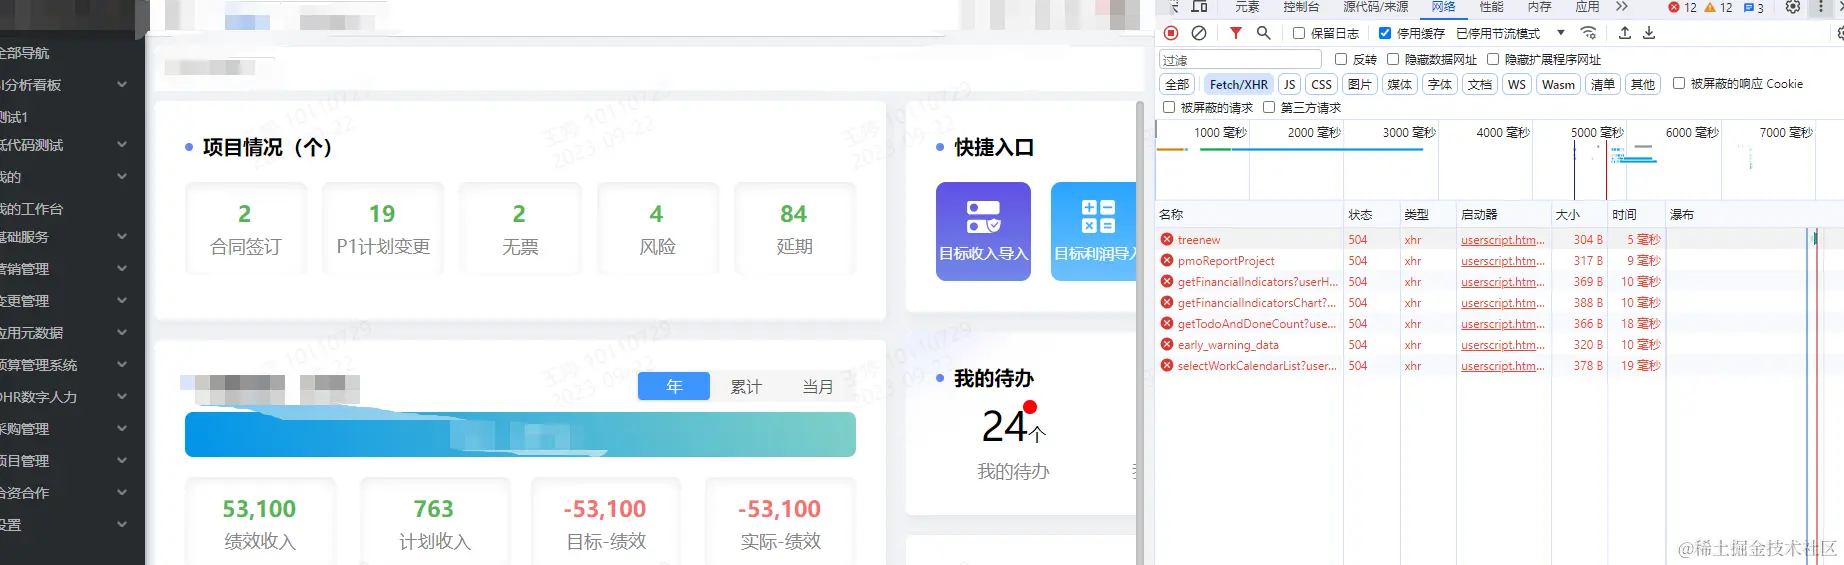Screen dimensions: 1844x565
Task: Switch to 源代码/来源 DevTools tab
Action: click(1376, 7)
